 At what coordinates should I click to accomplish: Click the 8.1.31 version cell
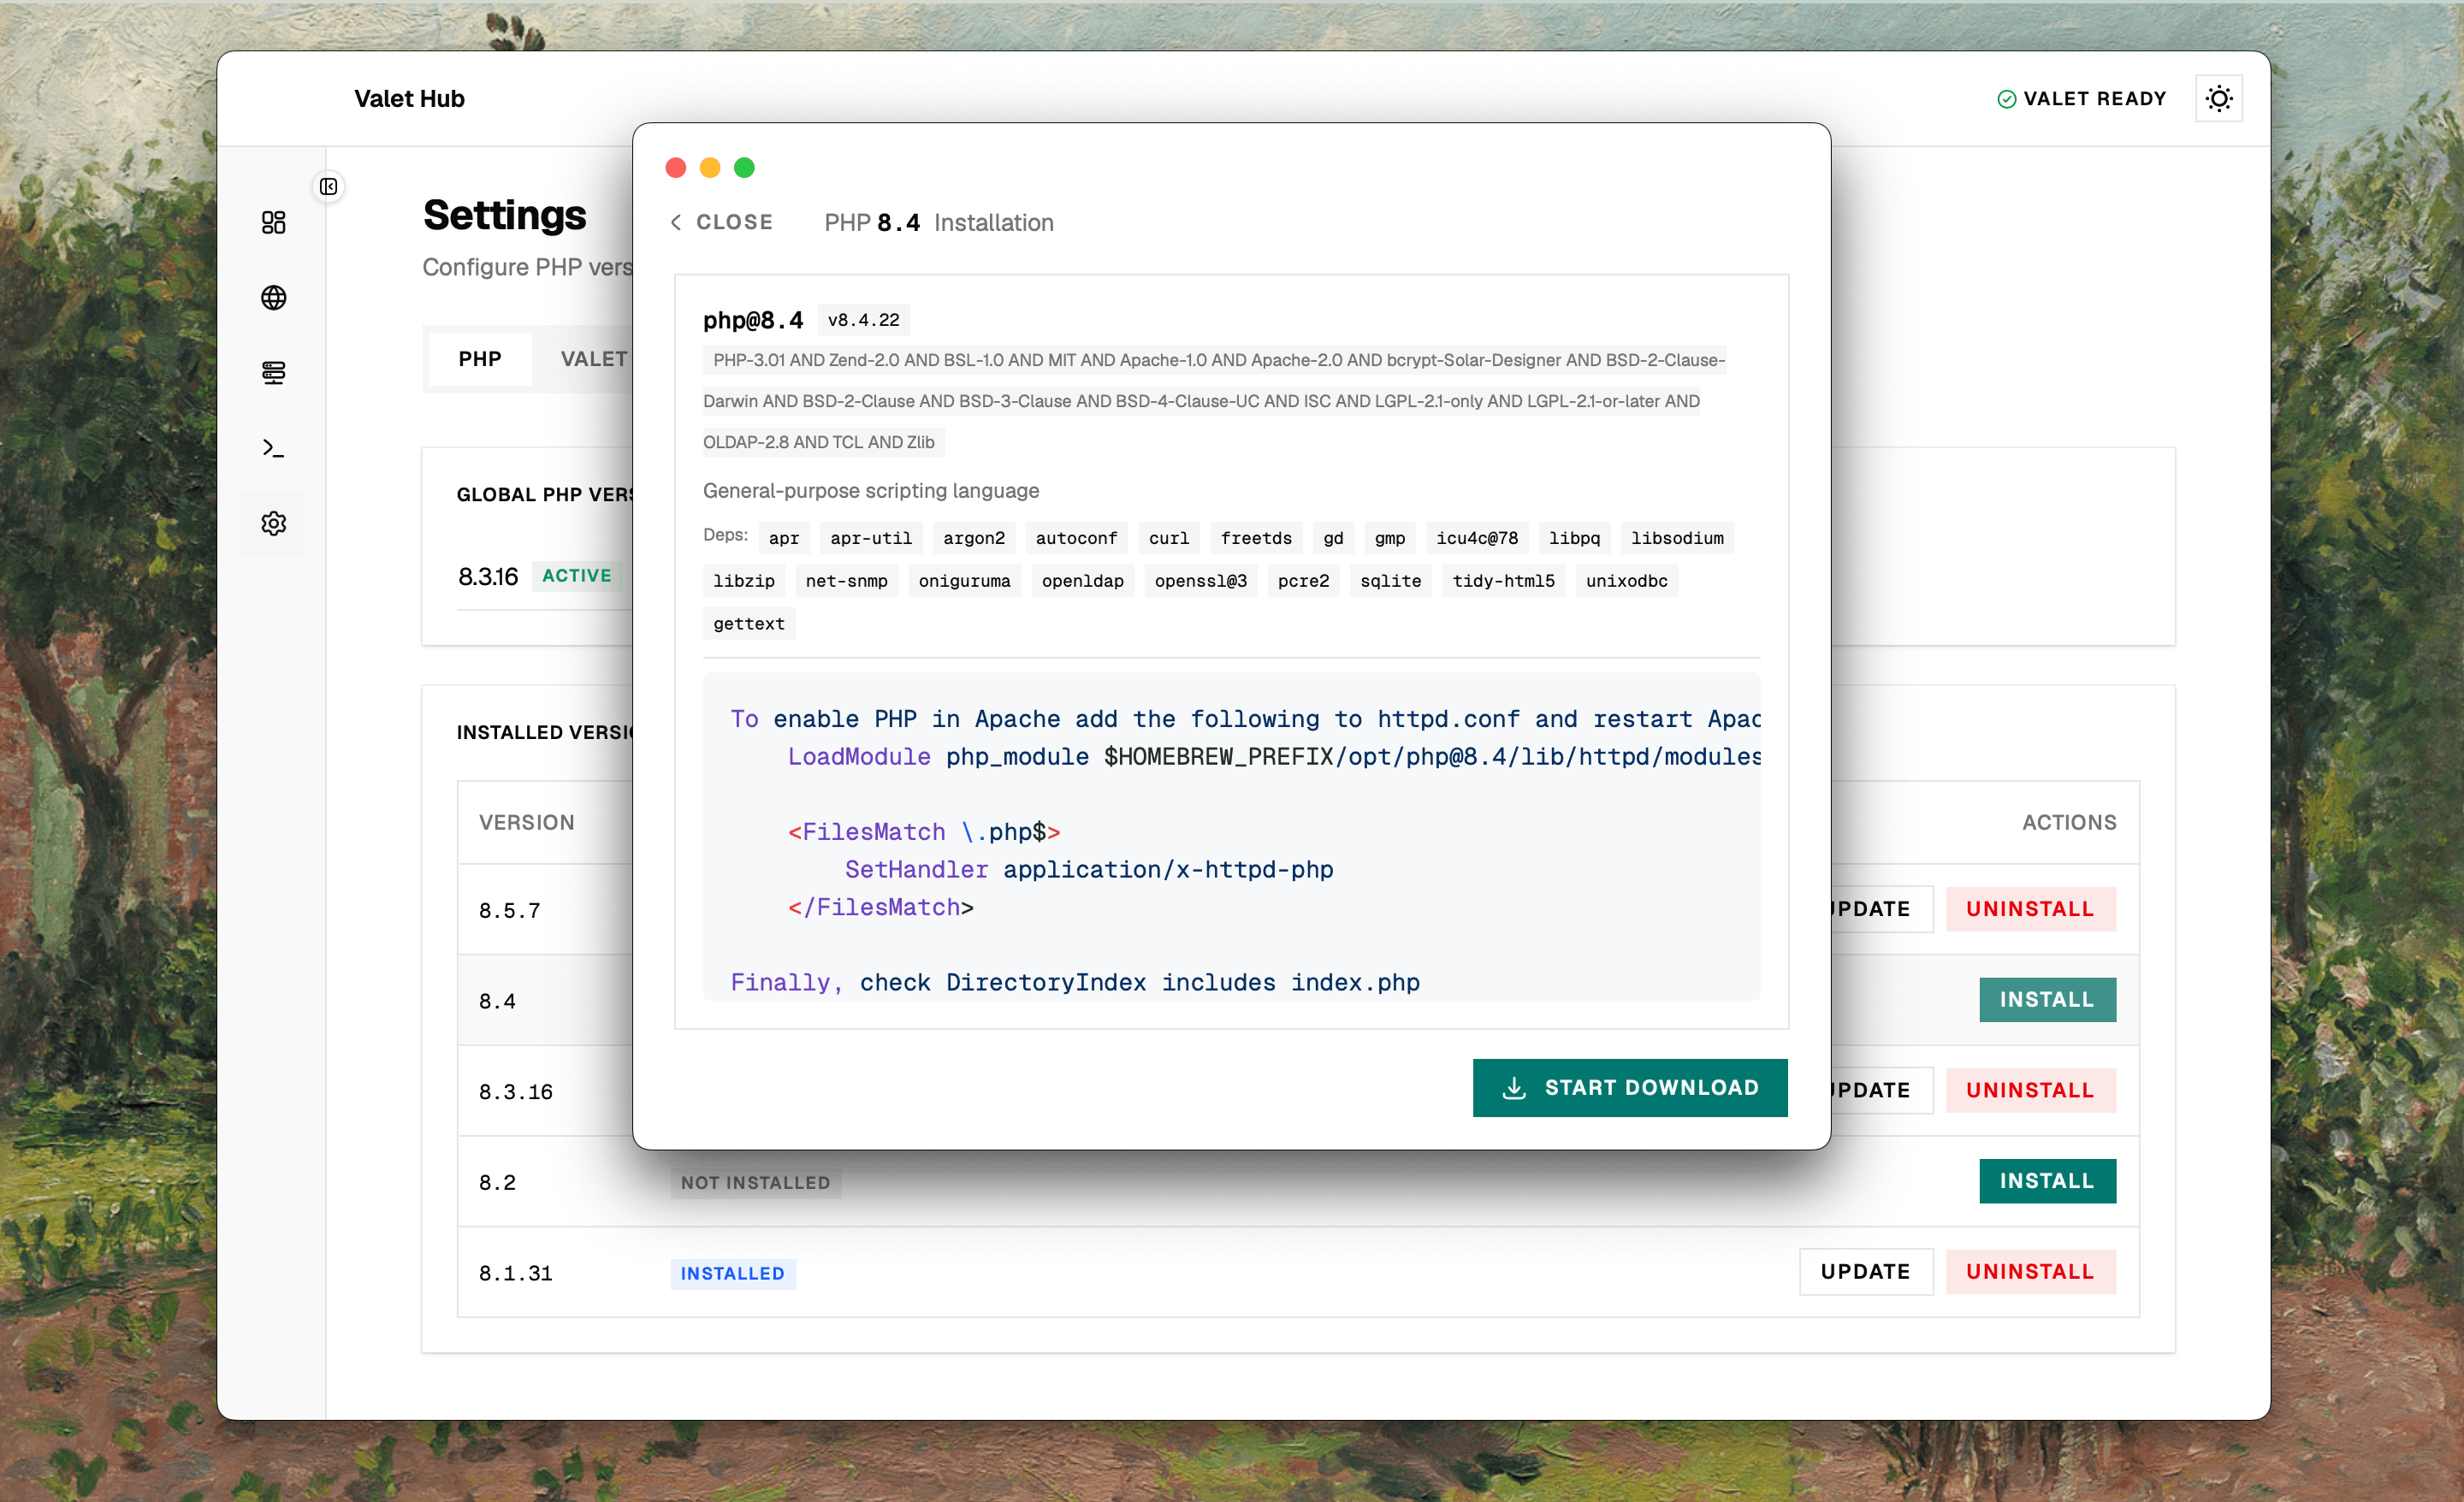[x=515, y=1273]
